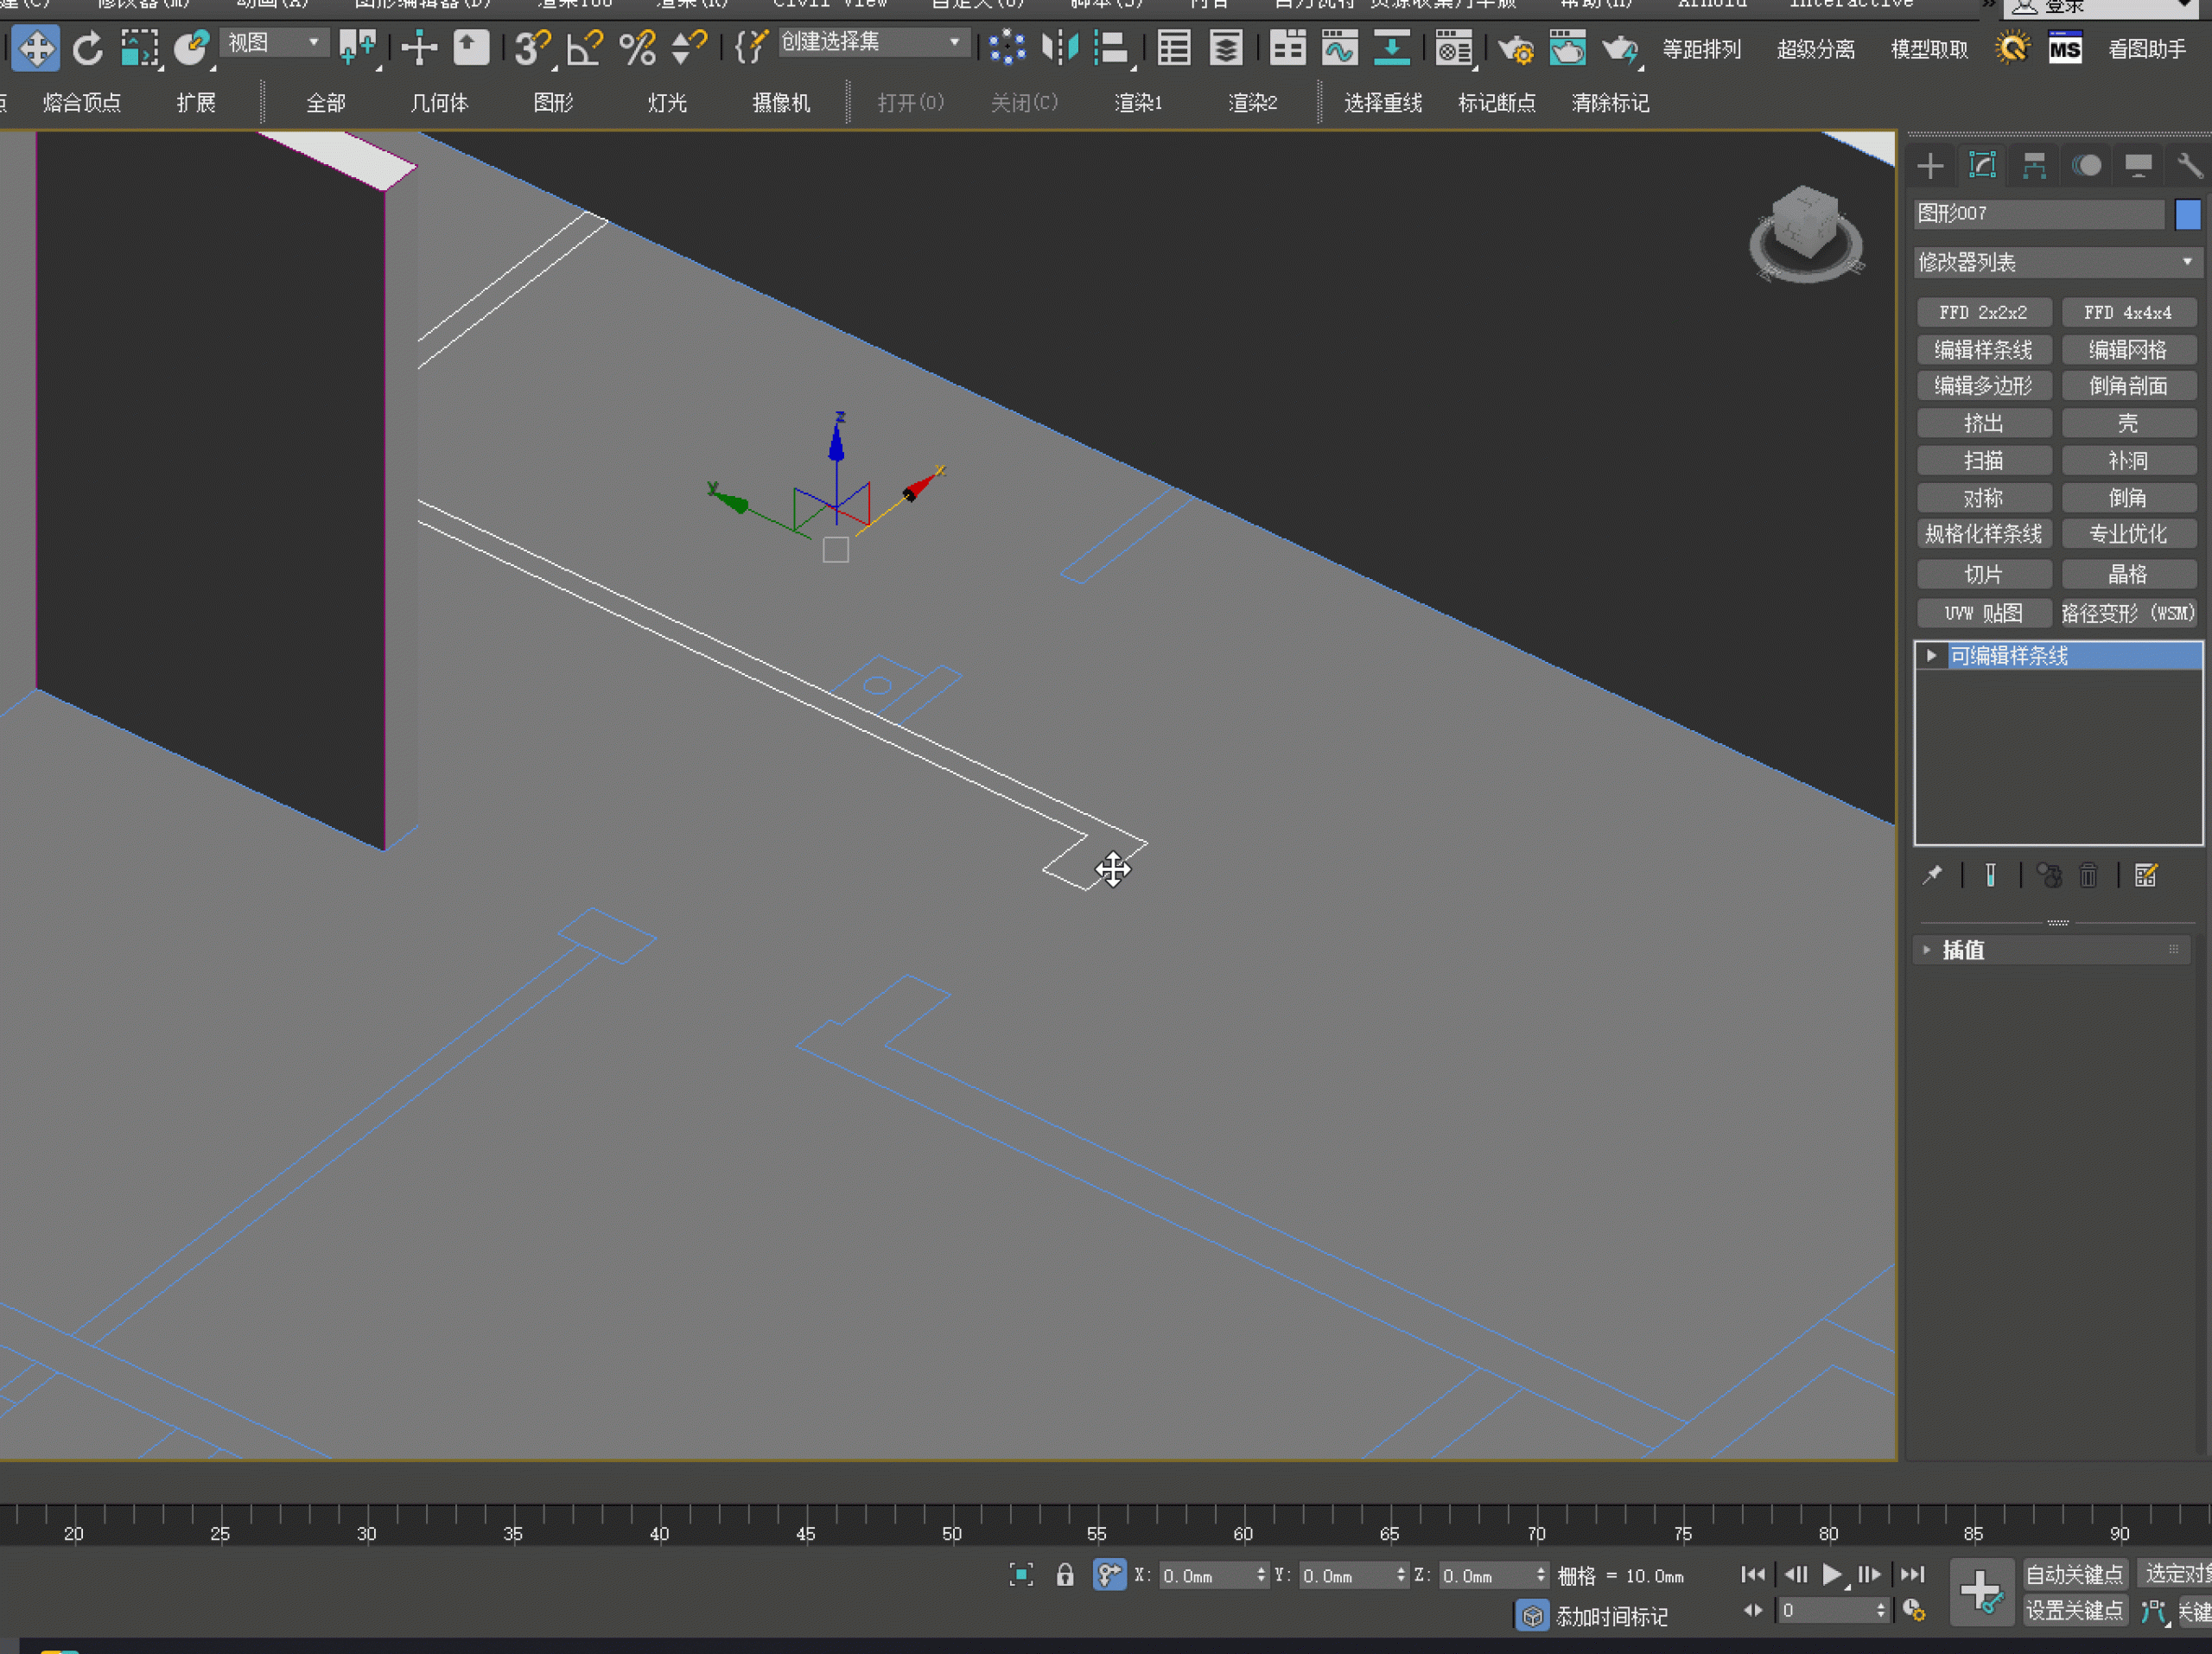Remove modifier with trash icon

point(2088,876)
